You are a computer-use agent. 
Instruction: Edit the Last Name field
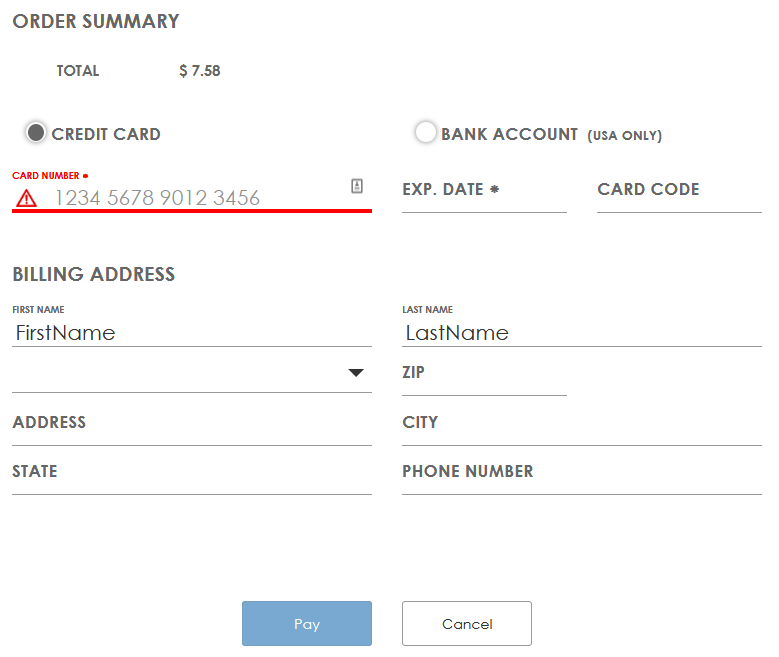[582, 333]
